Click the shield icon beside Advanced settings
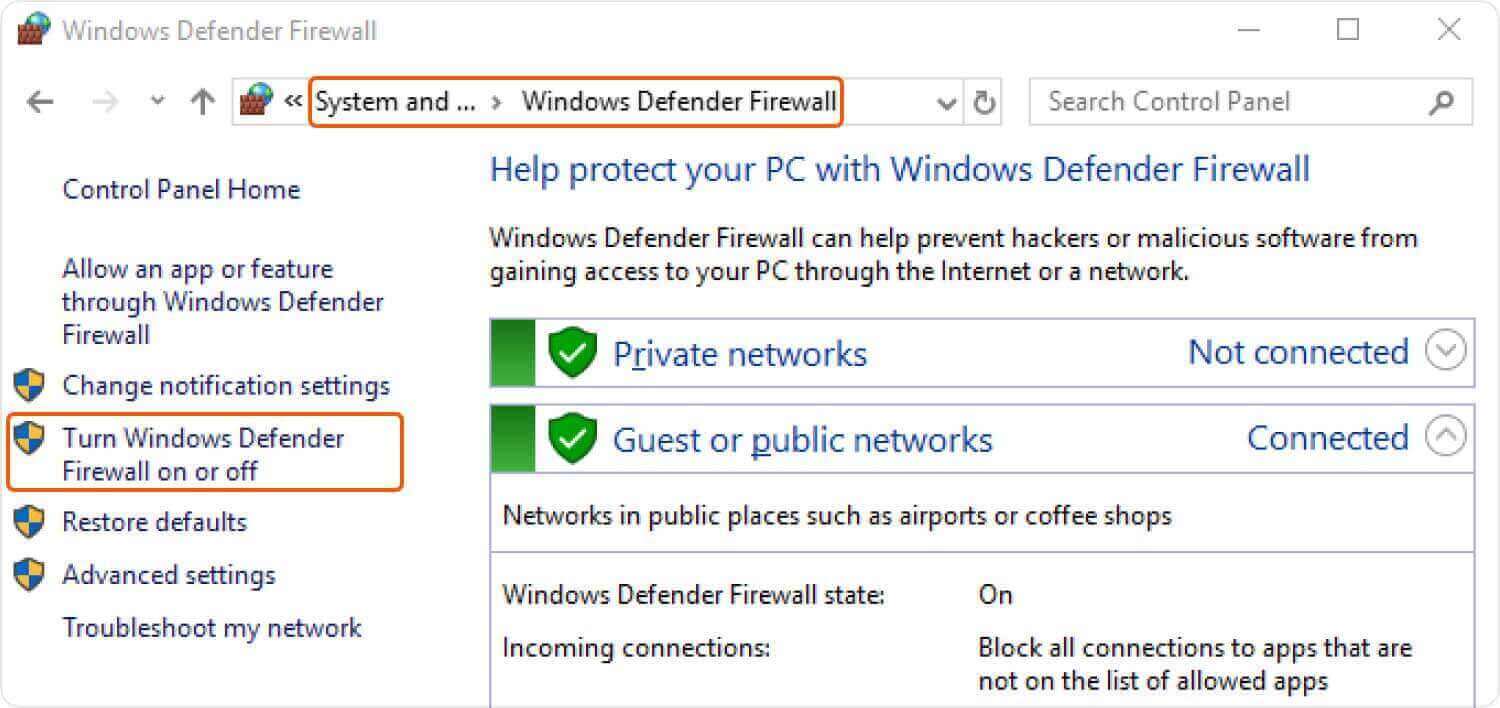This screenshot has height=708, width=1500. click(x=29, y=575)
